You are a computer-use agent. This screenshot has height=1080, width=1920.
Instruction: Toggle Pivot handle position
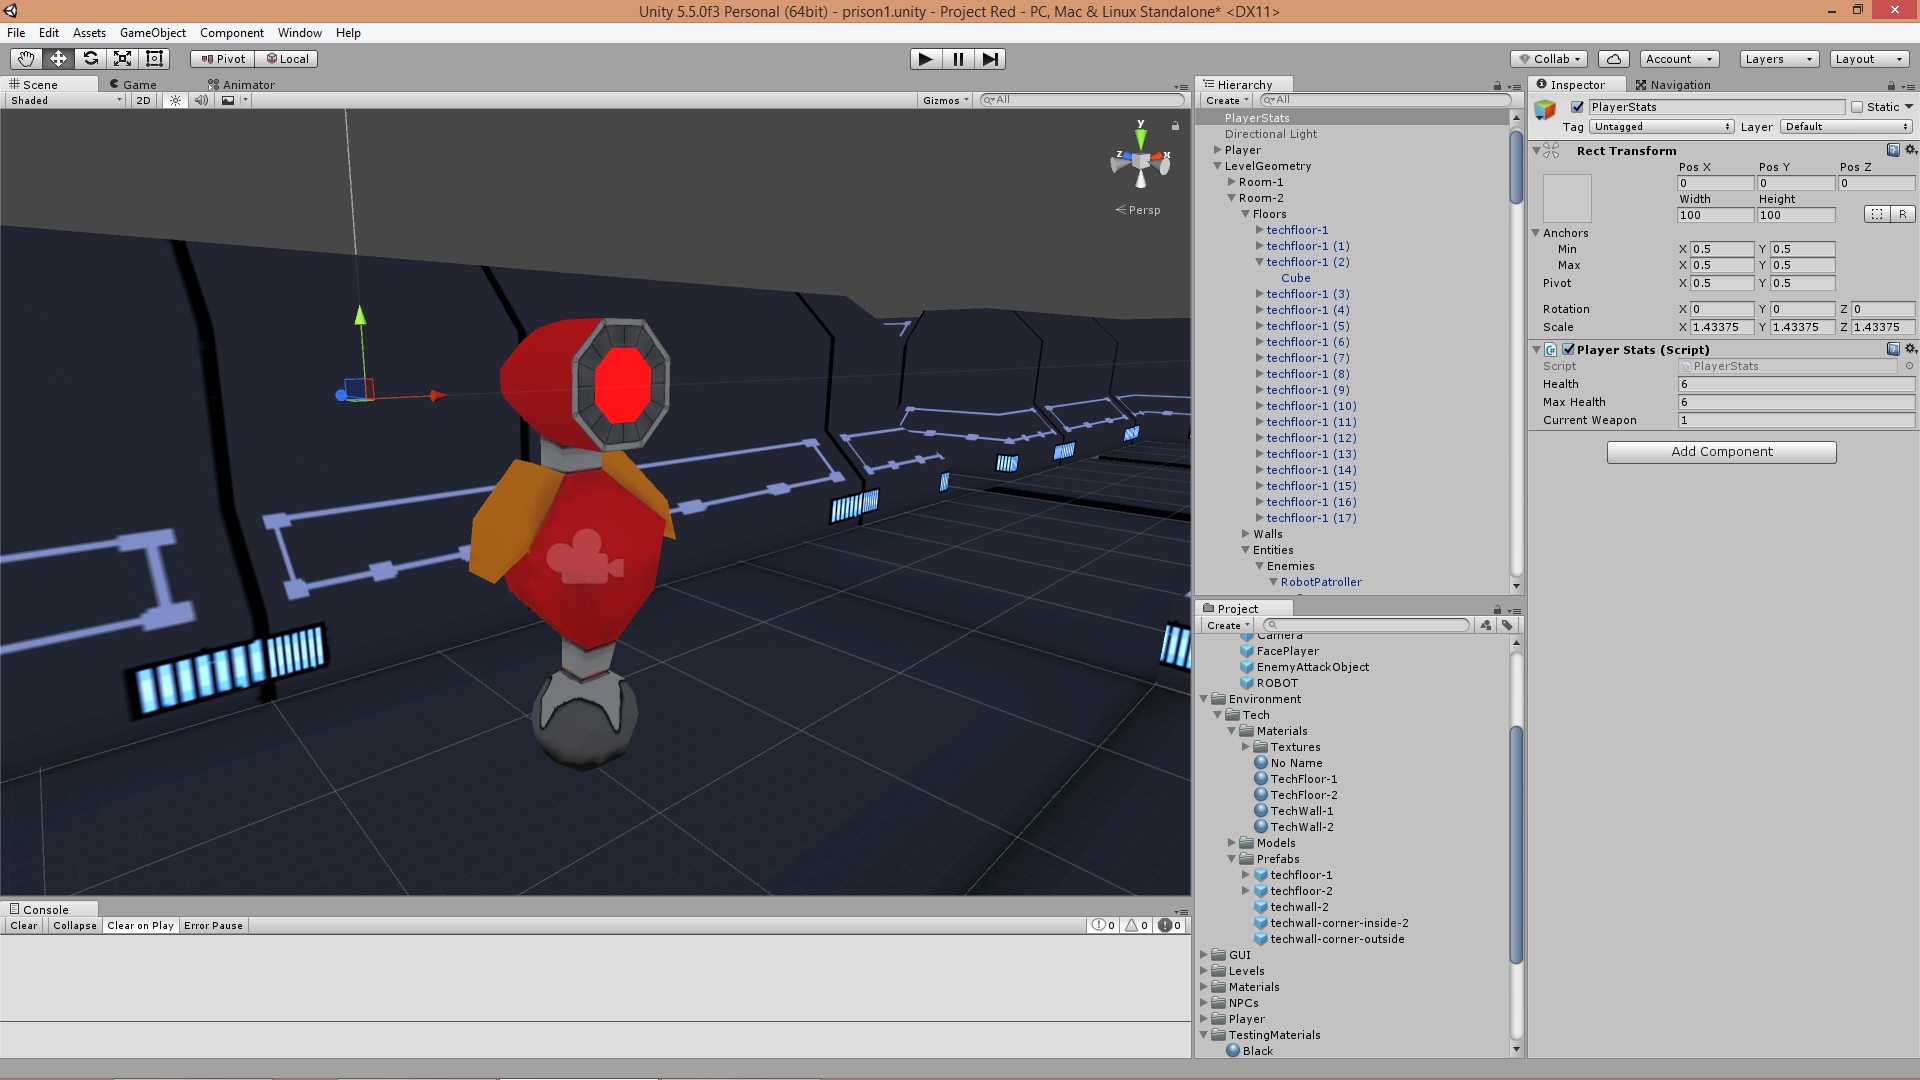223,59
